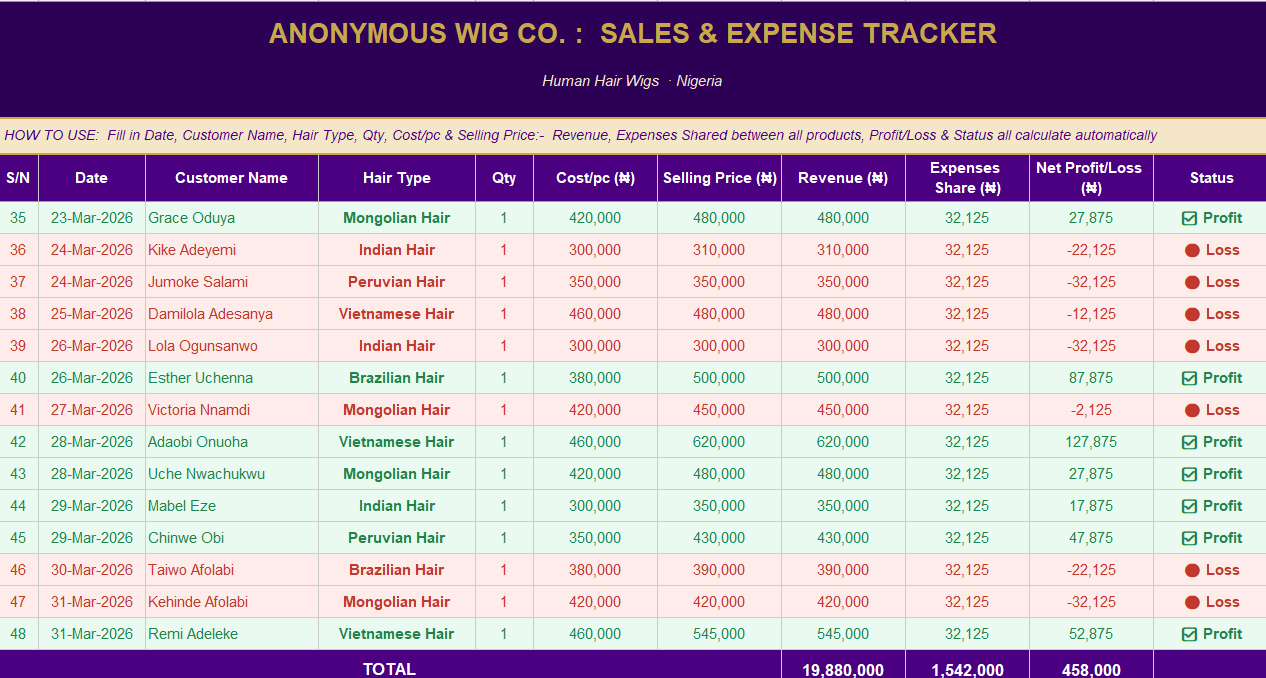Click the 17,875 net profit cell
The image size is (1266, 678).
tap(1091, 506)
